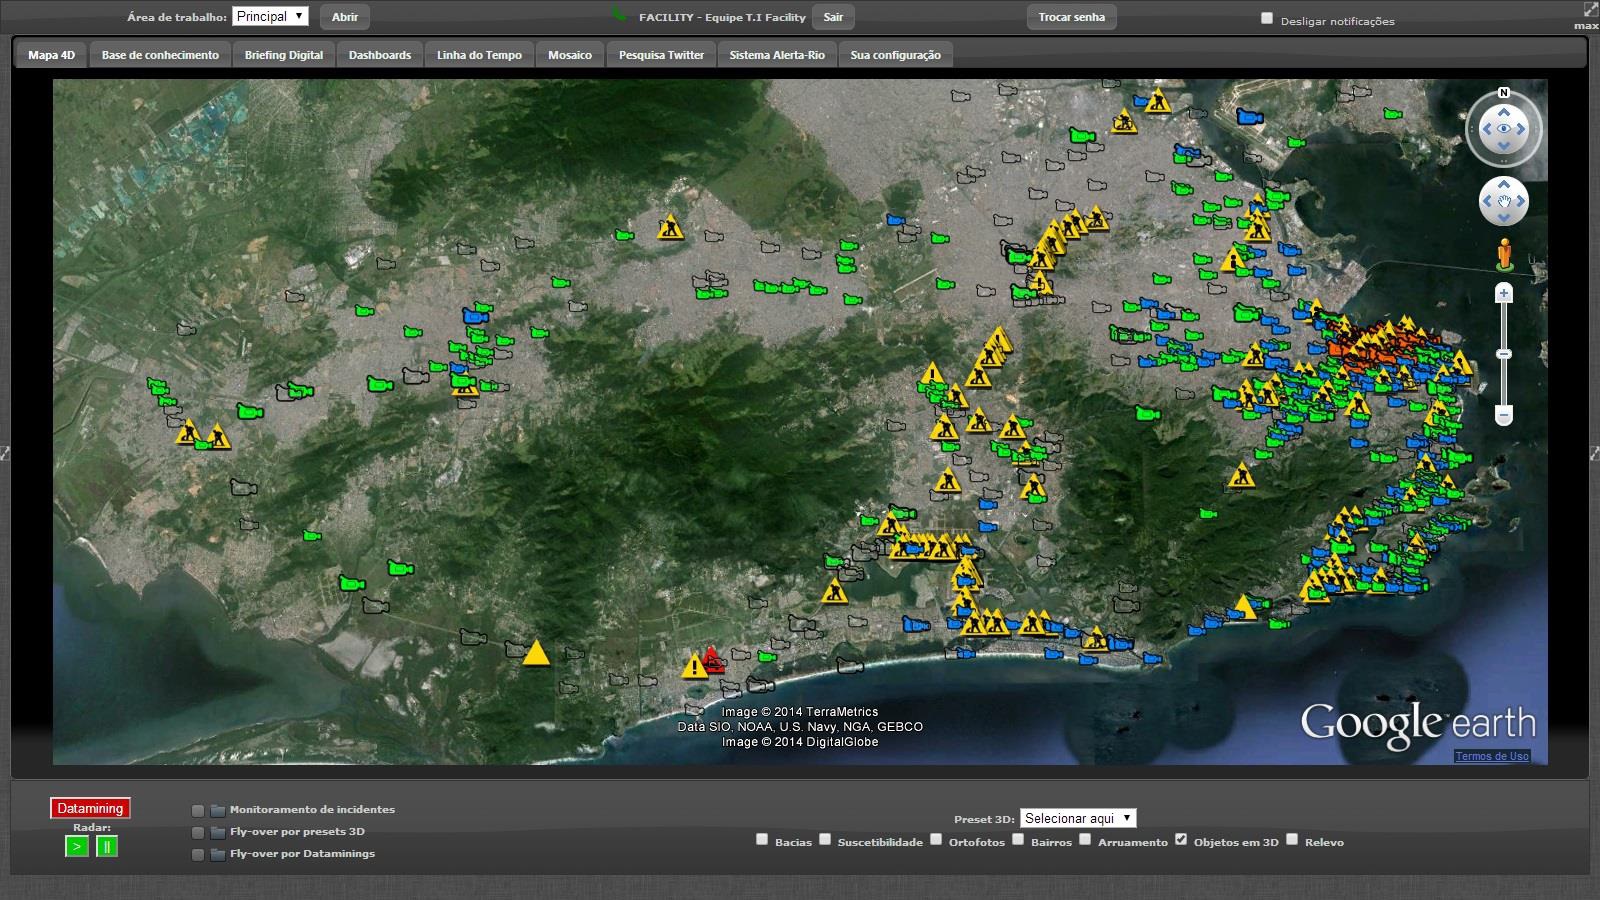The image size is (1600, 900).
Task: Select the Monitoramento de incidentes label
Action: point(312,810)
